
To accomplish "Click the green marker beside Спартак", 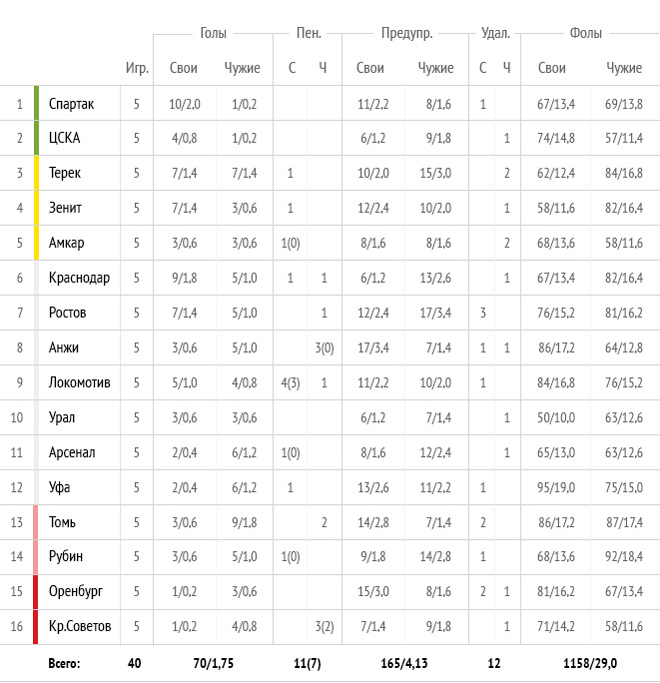I will point(37,103).
